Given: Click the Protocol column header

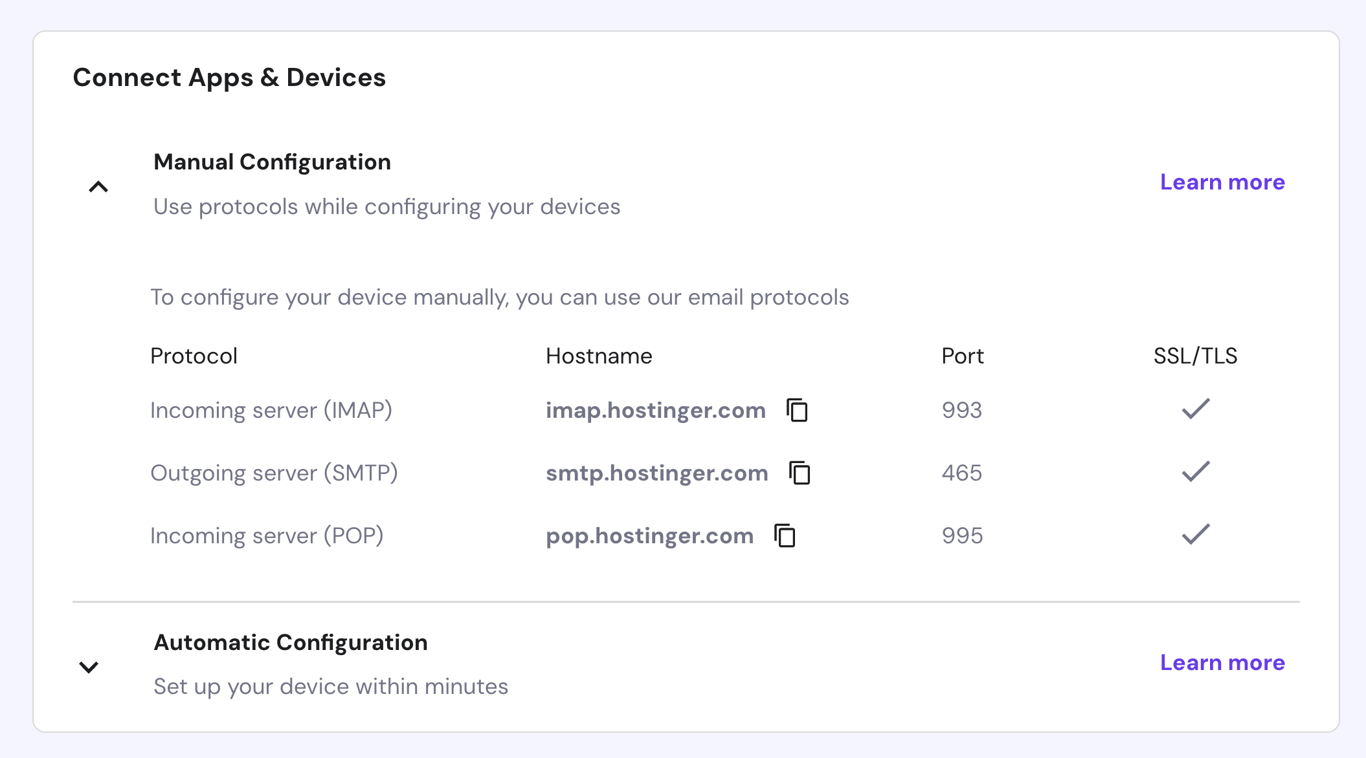Looking at the screenshot, I should [x=193, y=355].
